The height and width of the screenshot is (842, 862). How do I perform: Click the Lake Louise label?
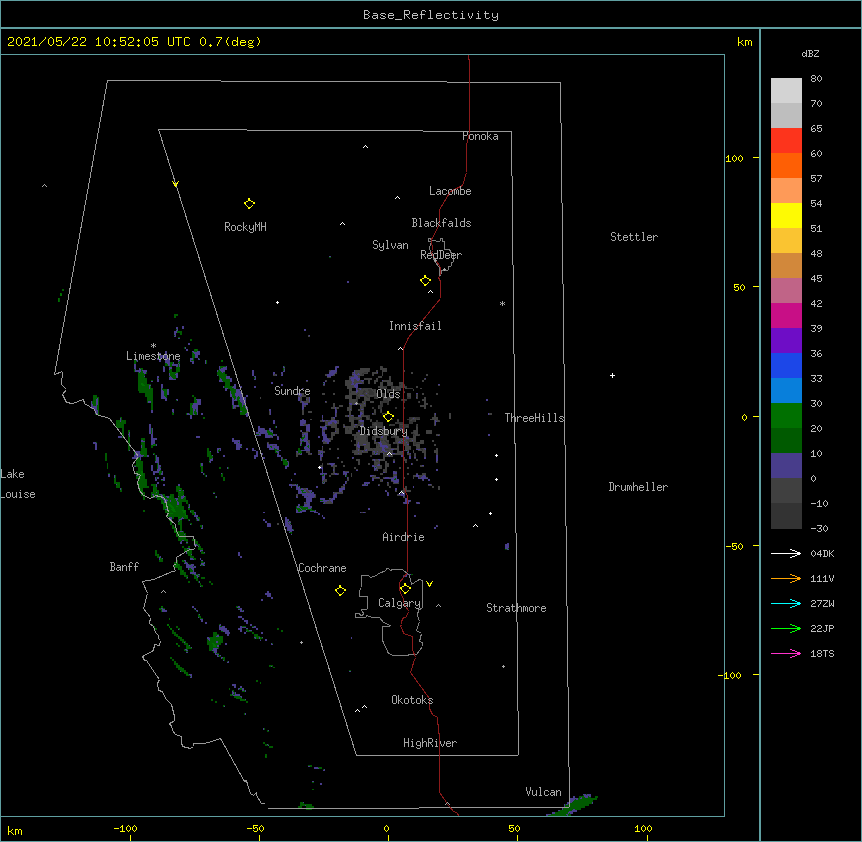[x=18, y=484]
